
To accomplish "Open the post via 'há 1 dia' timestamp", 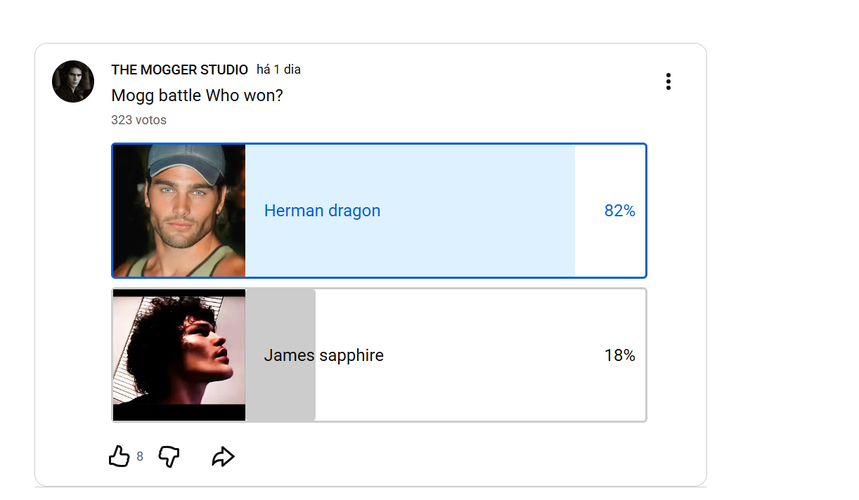I will tap(278, 70).
